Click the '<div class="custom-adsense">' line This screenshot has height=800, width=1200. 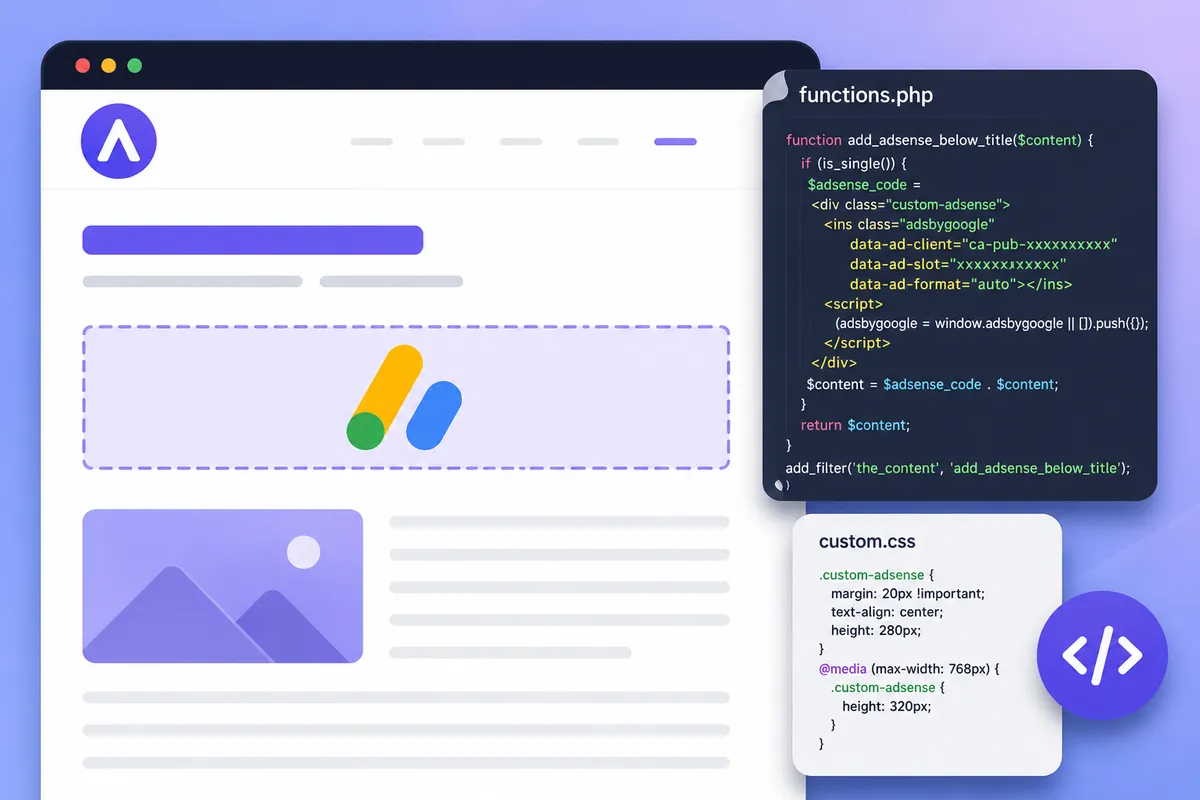click(911, 204)
